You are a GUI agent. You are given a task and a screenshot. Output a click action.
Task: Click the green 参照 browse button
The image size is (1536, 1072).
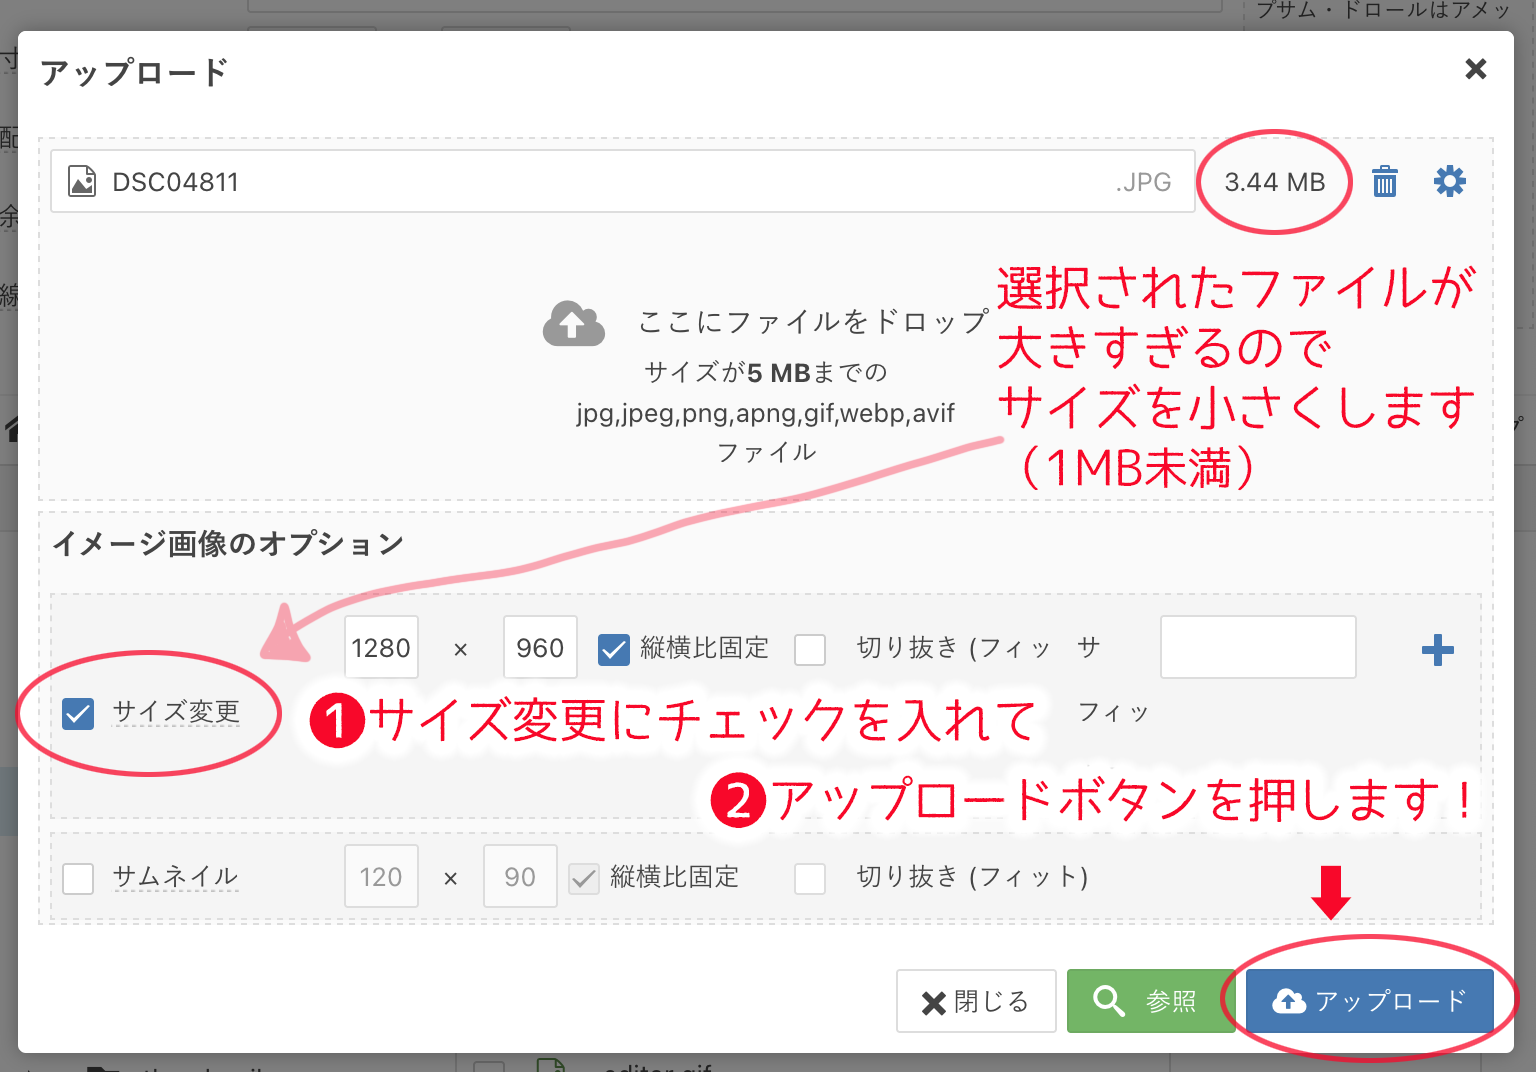point(1149,1000)
